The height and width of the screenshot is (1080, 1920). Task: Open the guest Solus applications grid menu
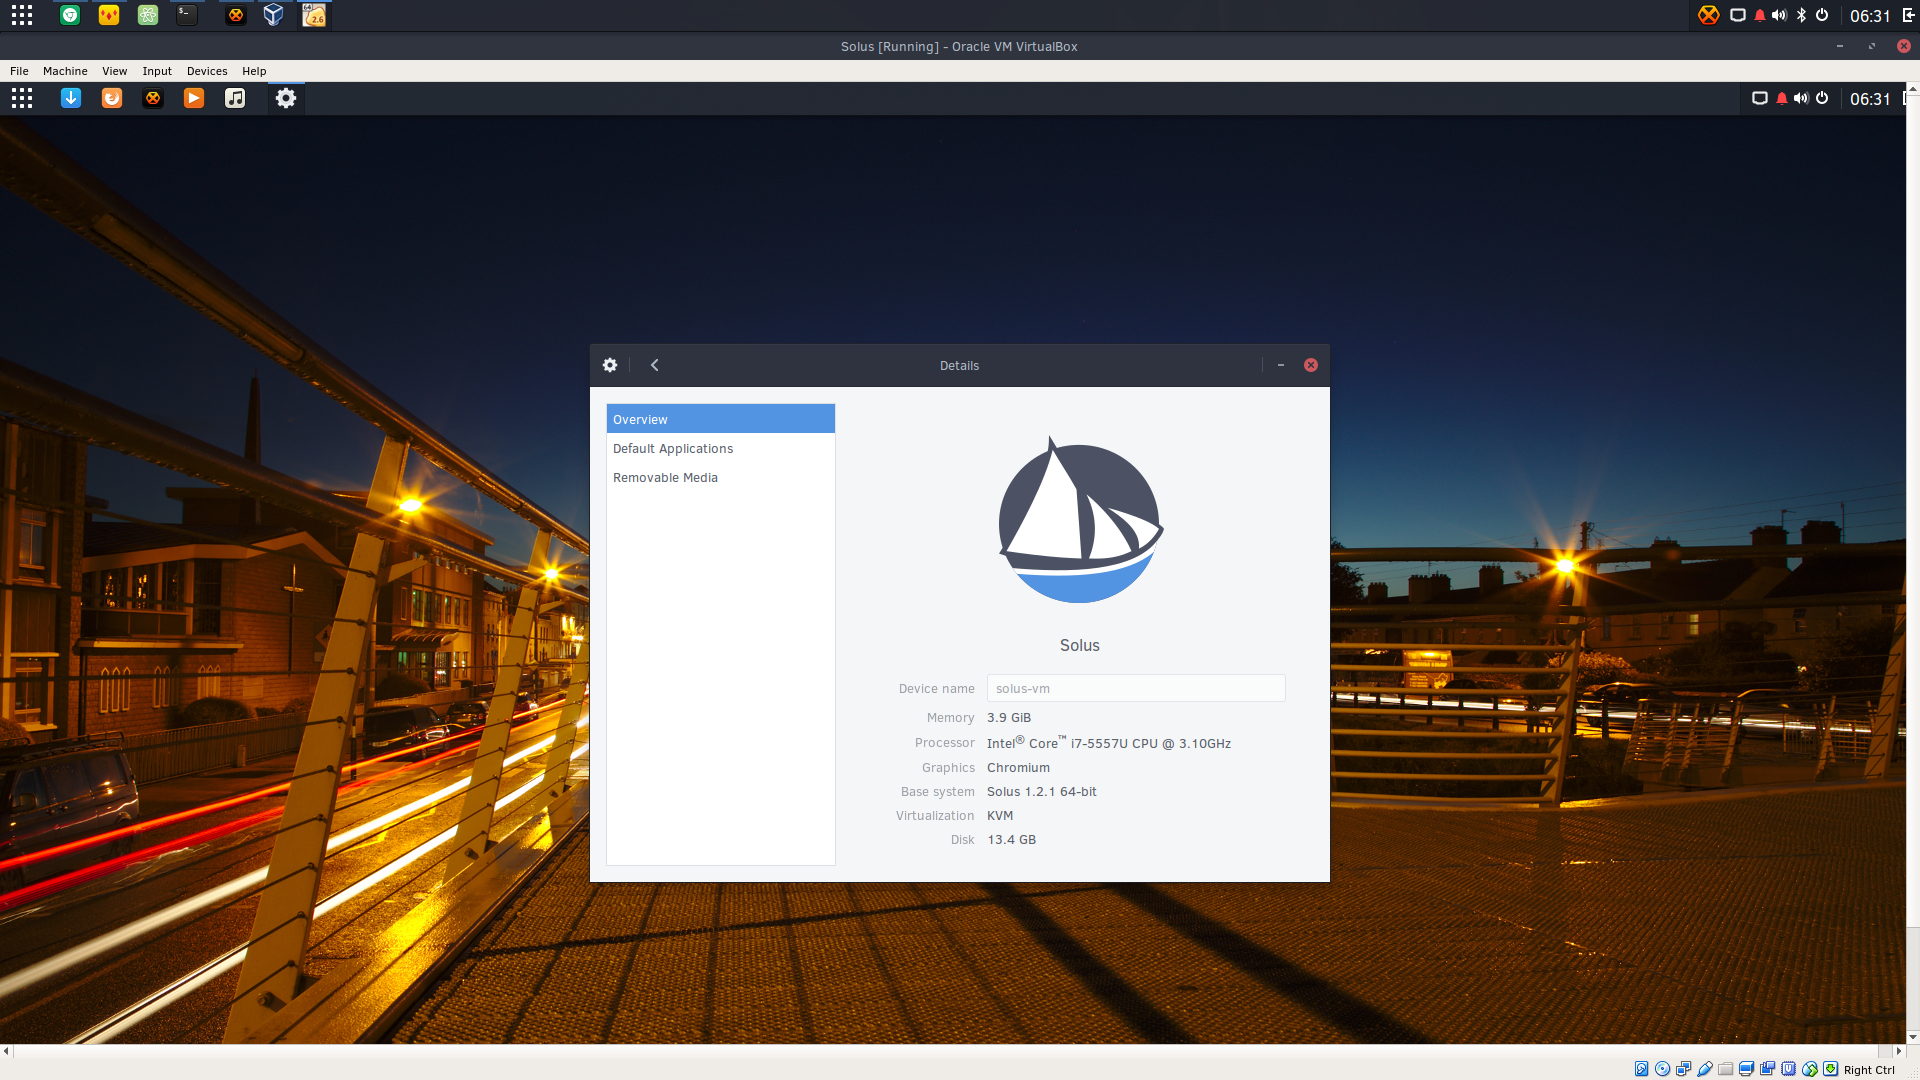[x=22, y=98]
